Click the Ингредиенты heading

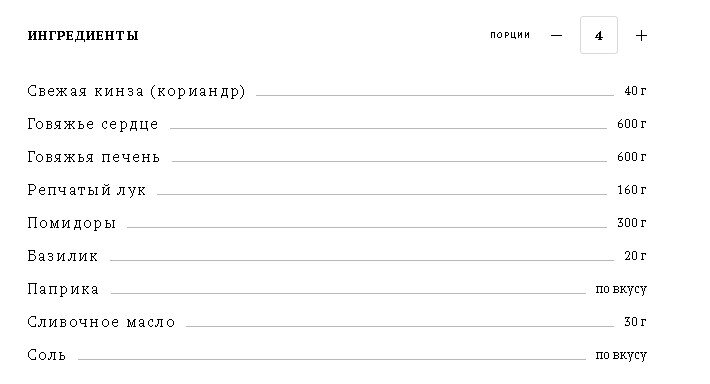83,35
